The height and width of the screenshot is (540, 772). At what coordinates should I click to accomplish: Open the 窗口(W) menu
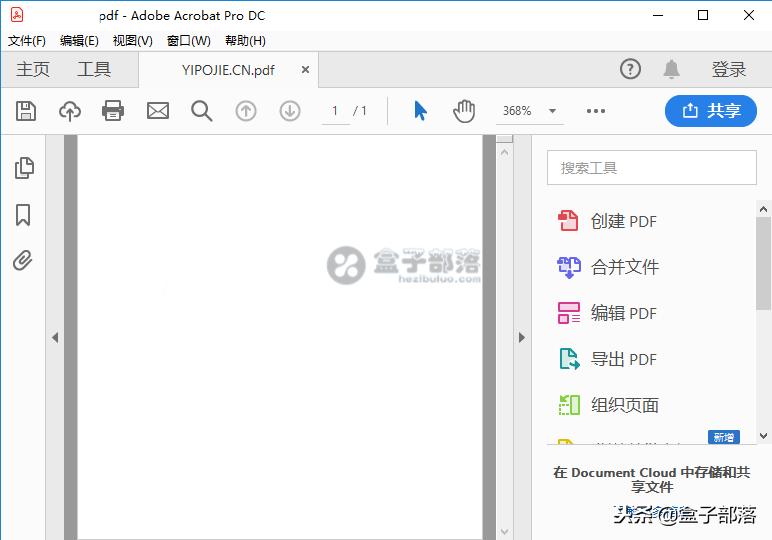(x=189, y=41)
